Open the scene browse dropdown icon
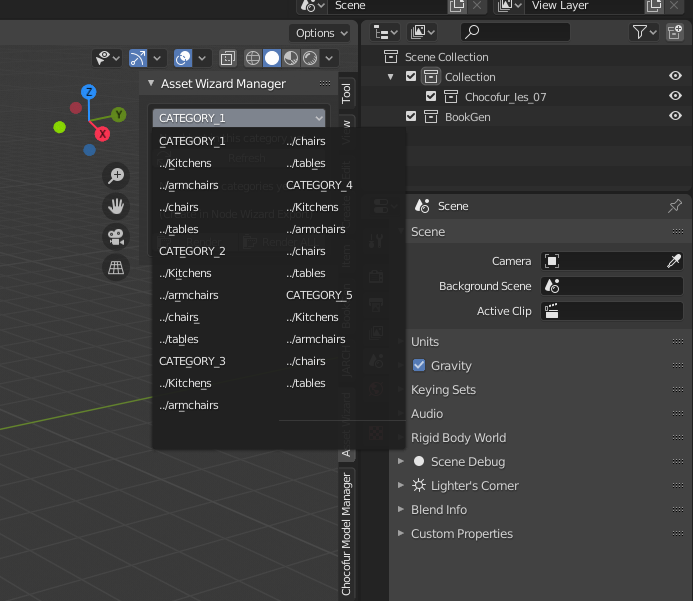Screen dimensions: 693x601 [312, 6]
